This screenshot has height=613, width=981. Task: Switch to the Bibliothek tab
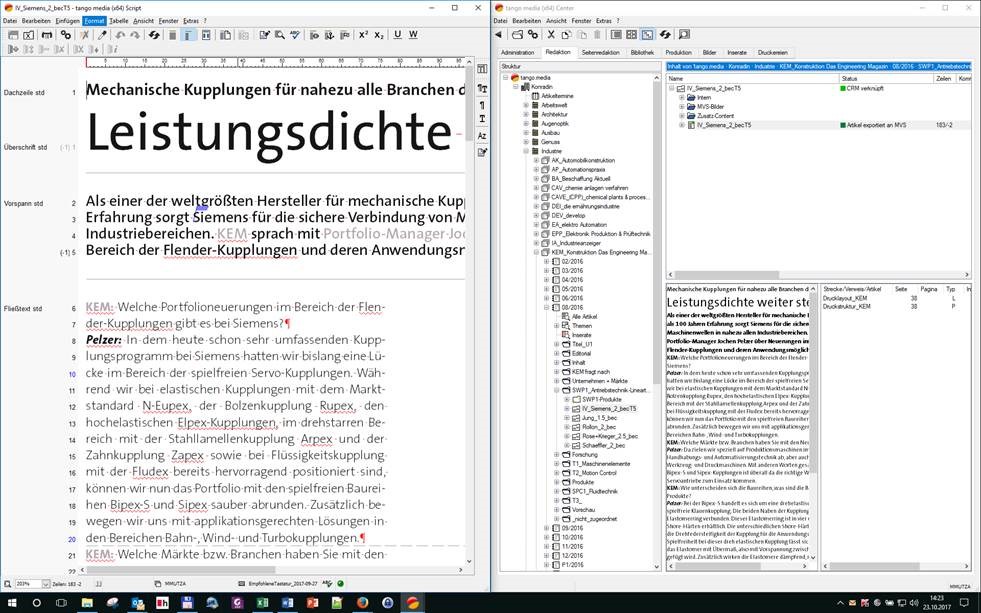[643, 52]
